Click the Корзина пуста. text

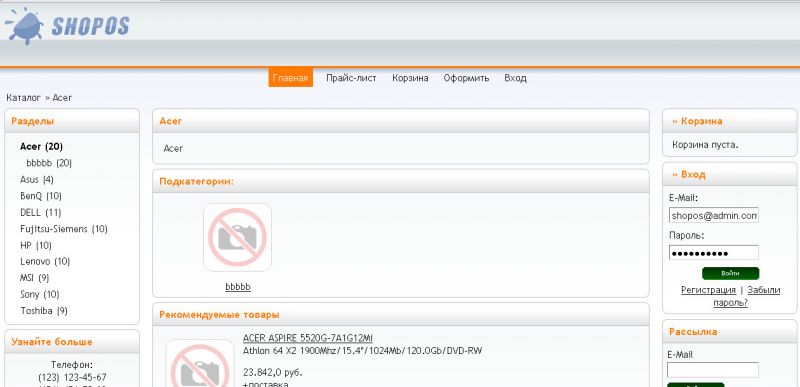(705, 145)
